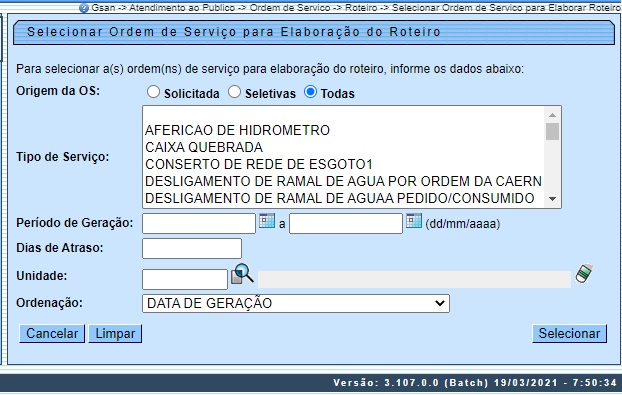
Task: Focus the Unidade code input field
Action: [185, 279]
